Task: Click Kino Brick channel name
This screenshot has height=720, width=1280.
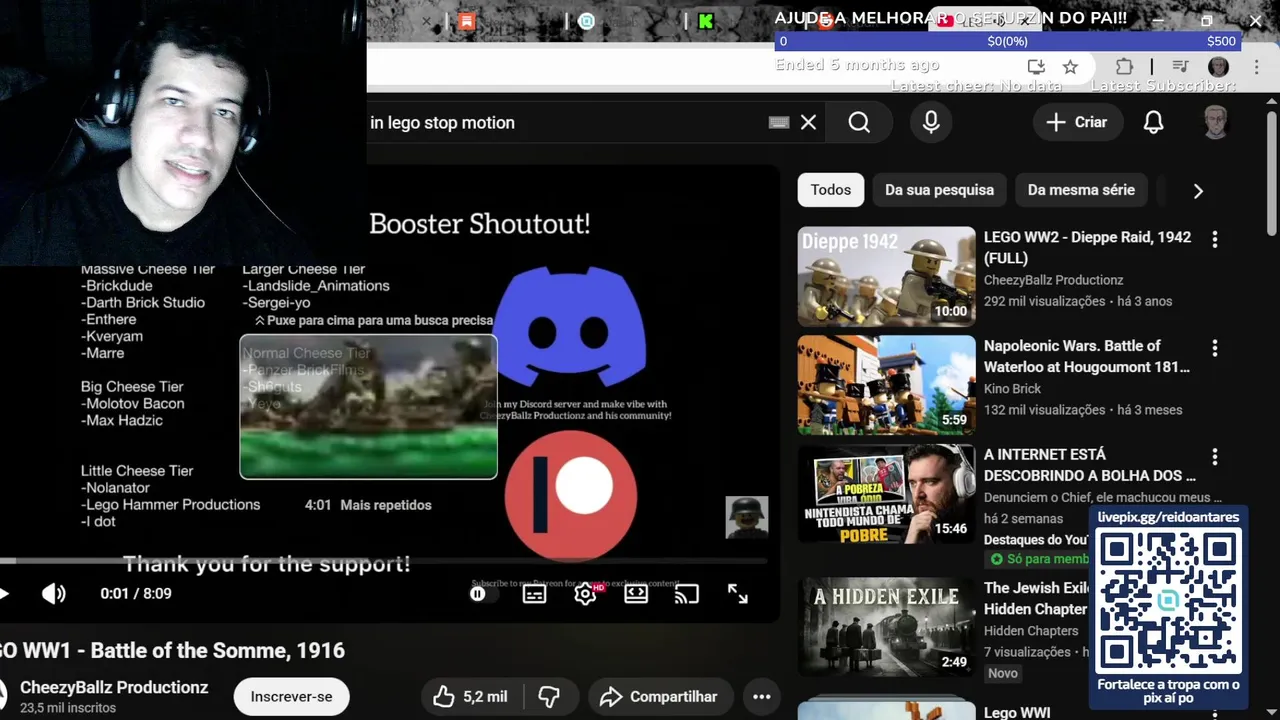Action: pyautogui.click(x=1012, y=389)
